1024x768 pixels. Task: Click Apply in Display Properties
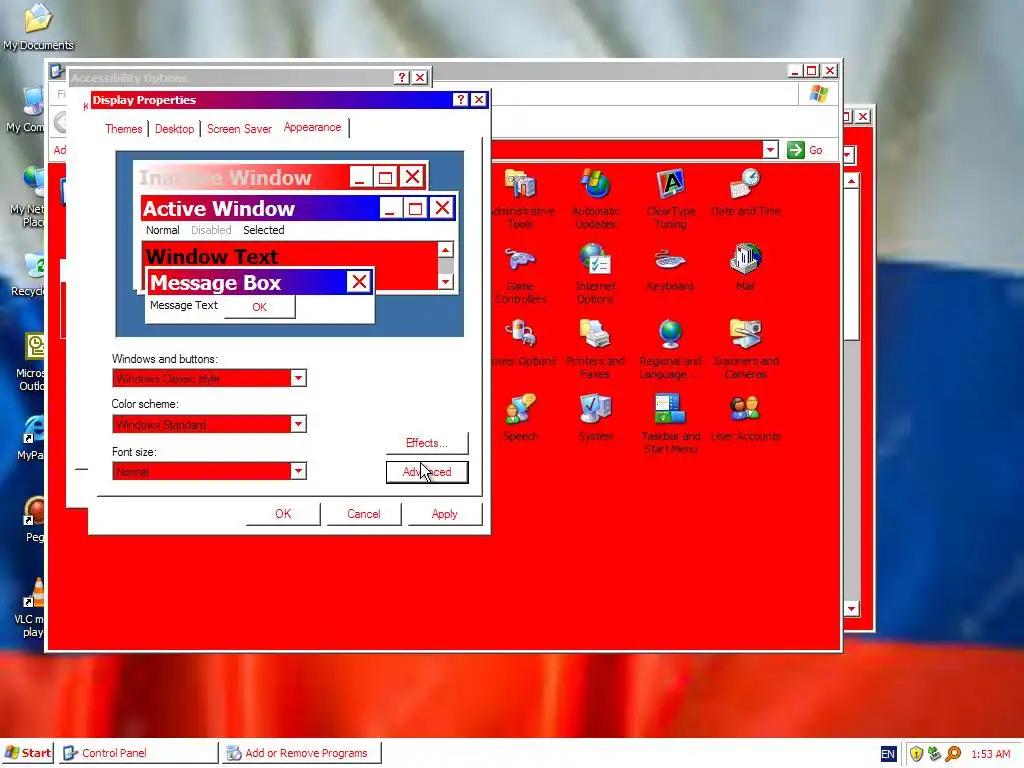tap(444, 514)
